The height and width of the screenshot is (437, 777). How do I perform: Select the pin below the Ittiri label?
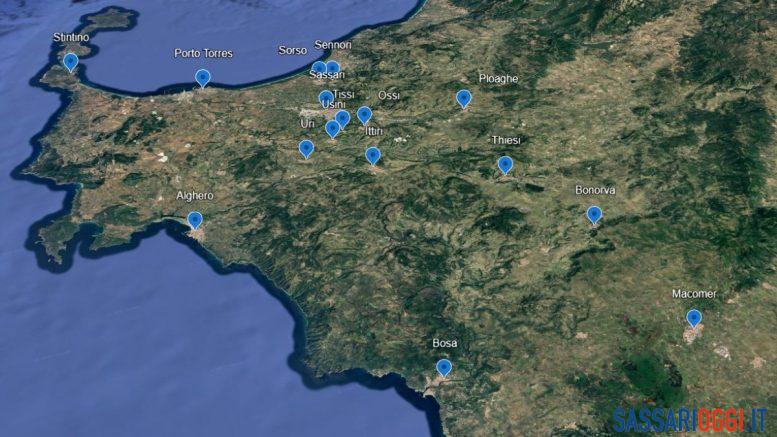coord(373,156)
